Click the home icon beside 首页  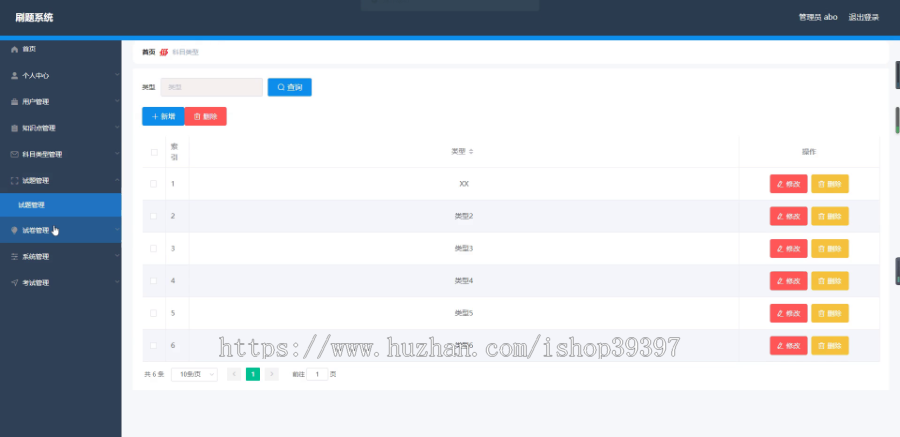(15, 50)
